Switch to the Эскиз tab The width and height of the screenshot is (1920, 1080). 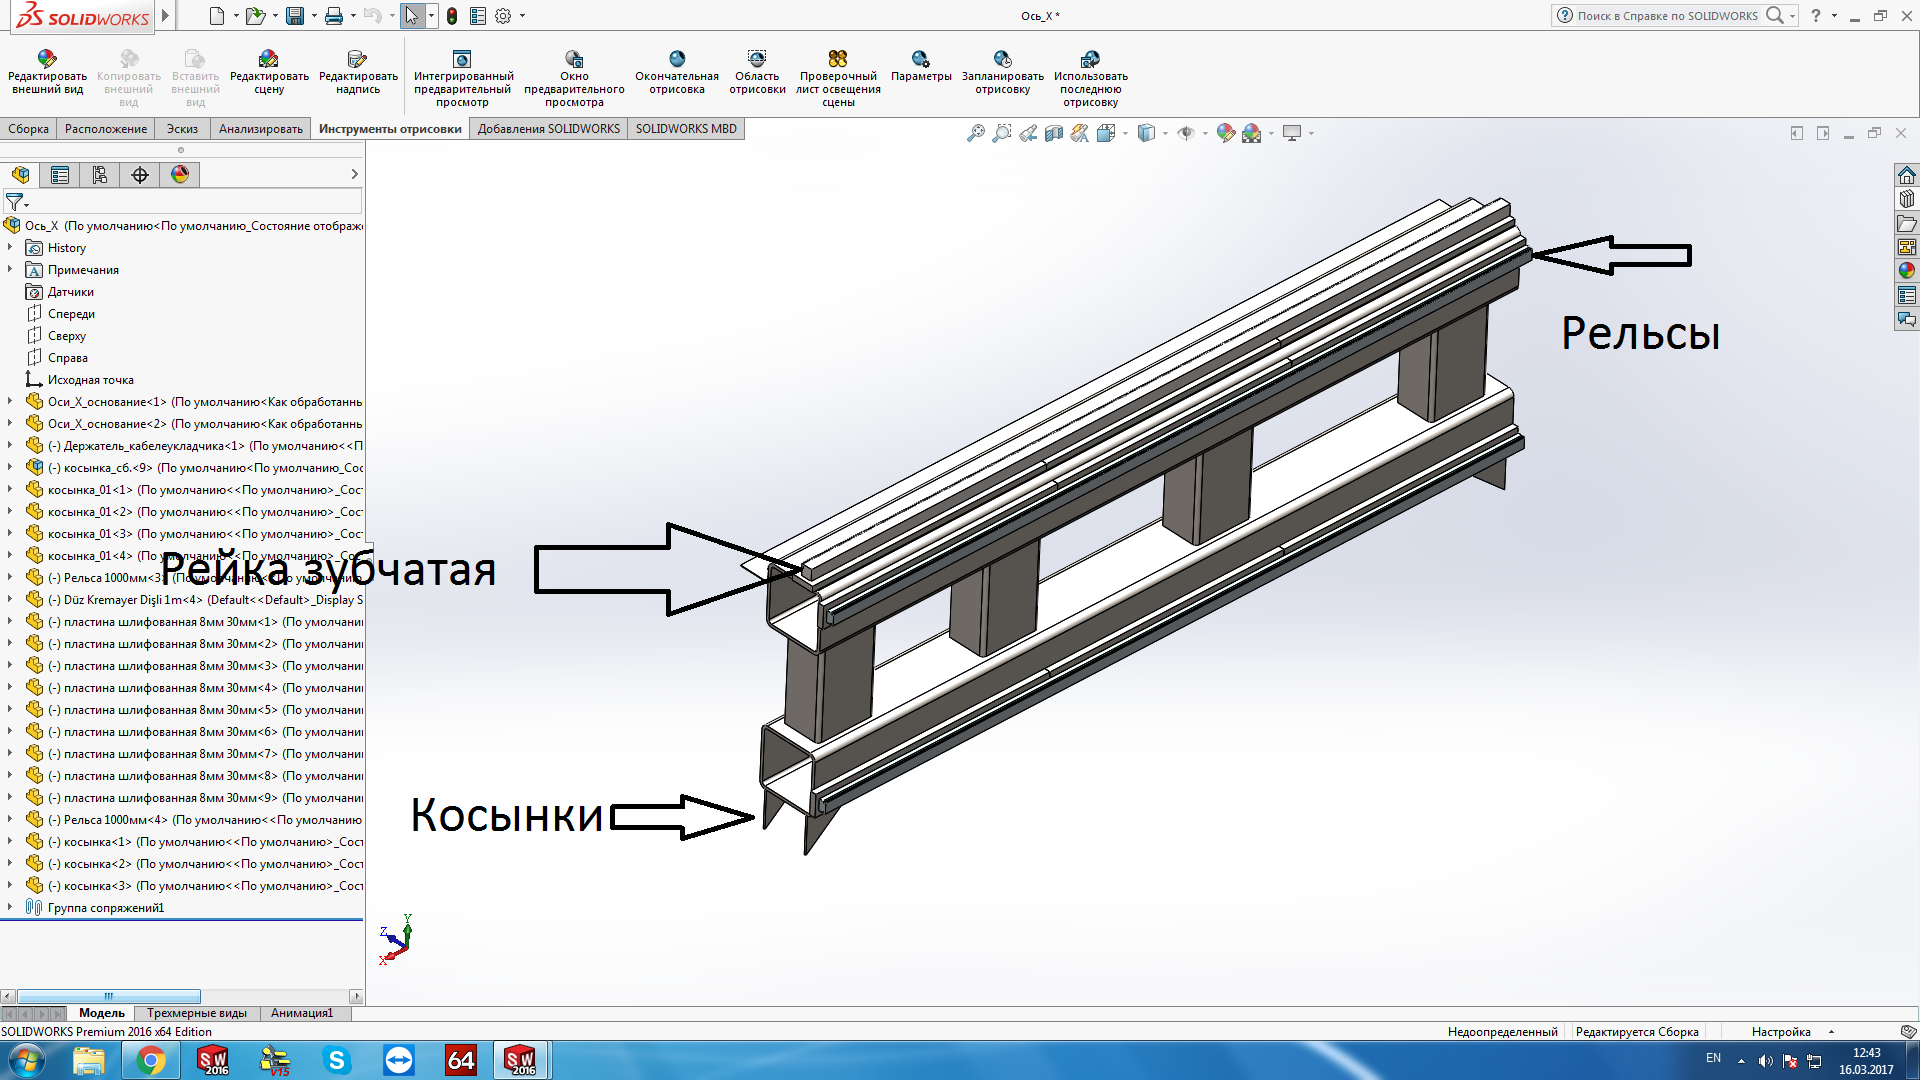pos(182,129)
